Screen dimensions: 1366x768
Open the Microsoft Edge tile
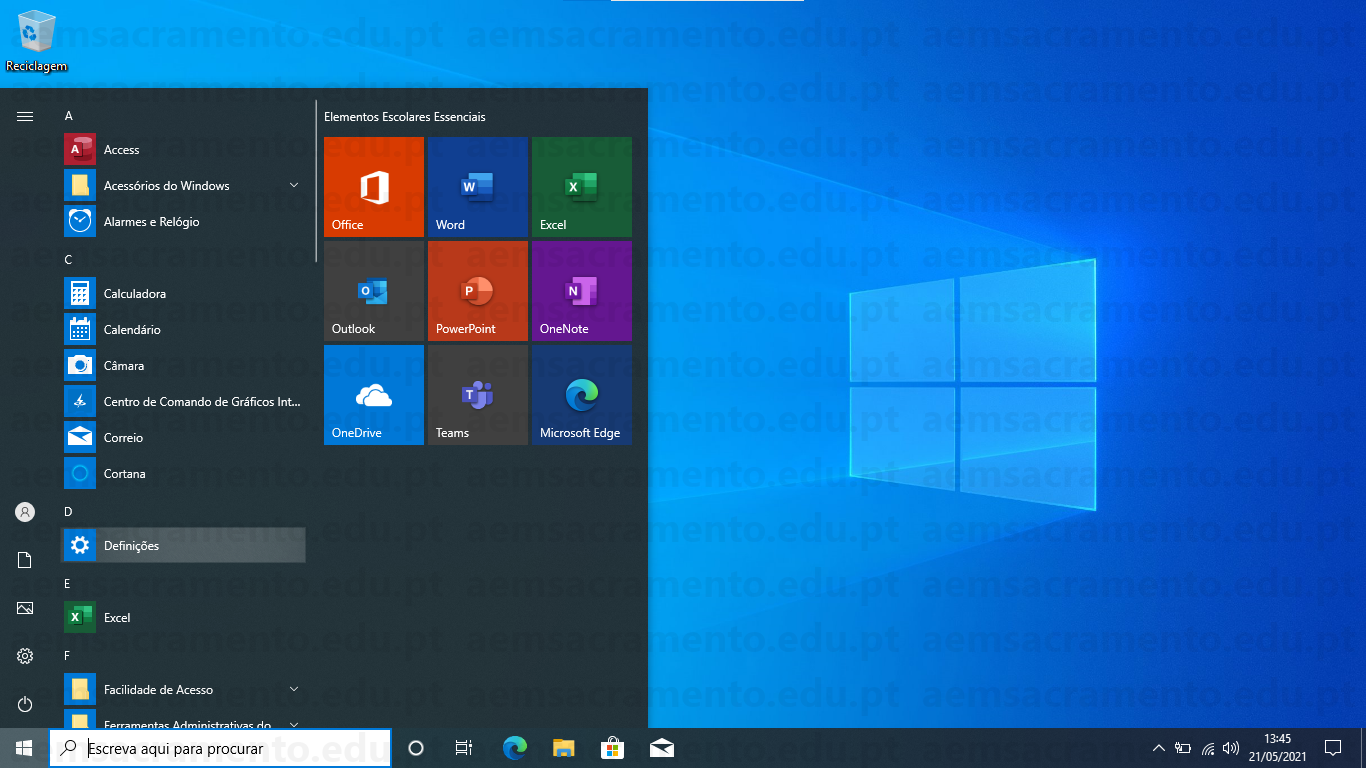click(581, 395)
